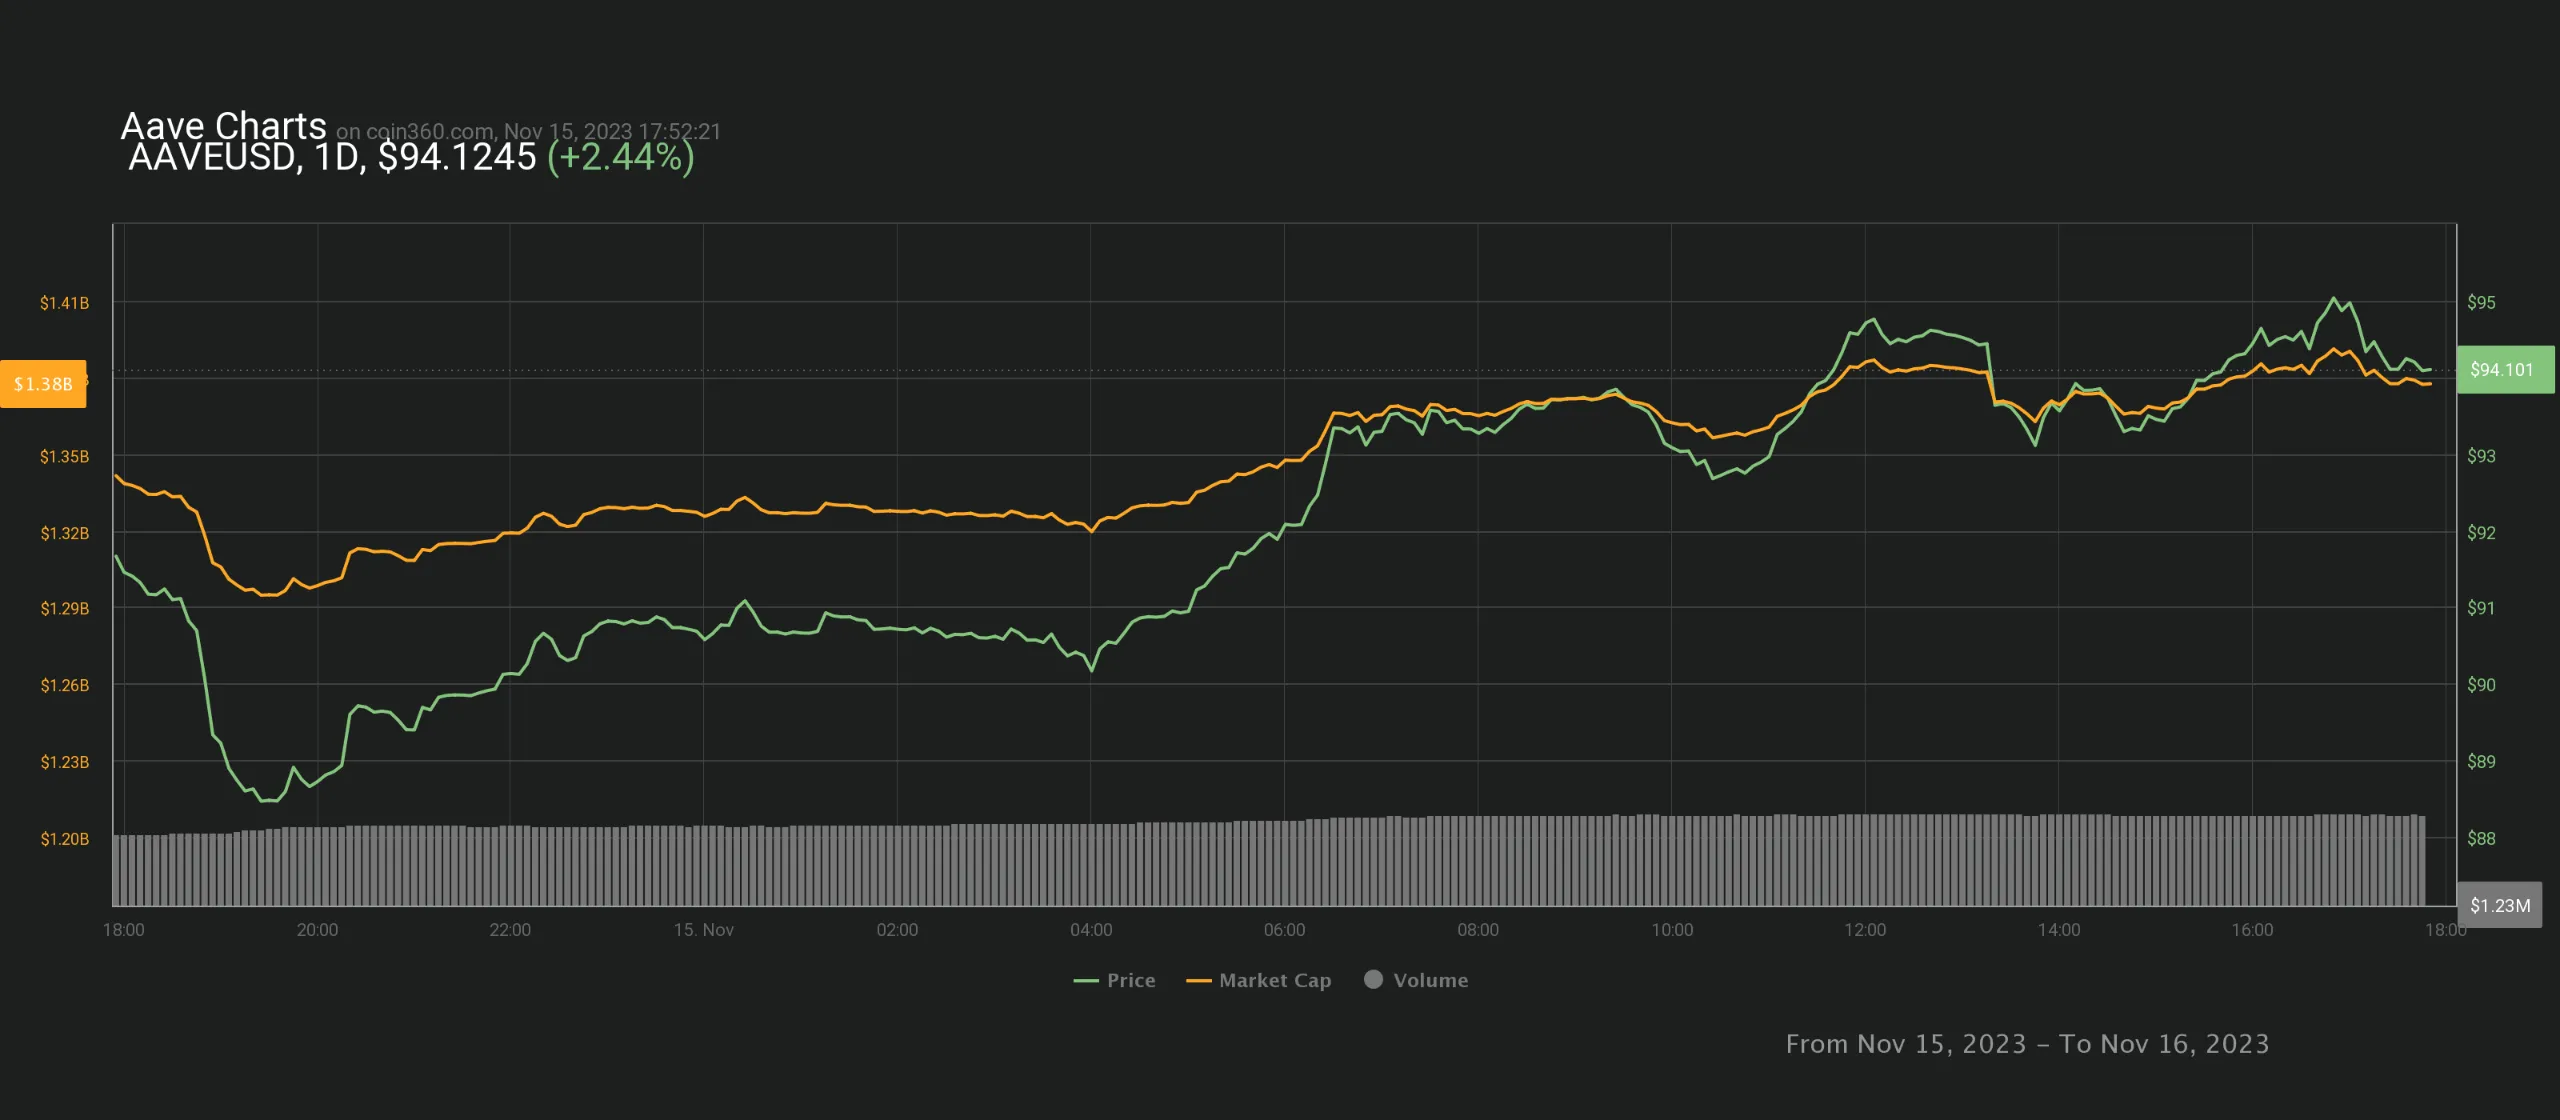2560x1120 pixels.
Task: Click the +2.44% change percentage
Action: (x=620, y=157)
